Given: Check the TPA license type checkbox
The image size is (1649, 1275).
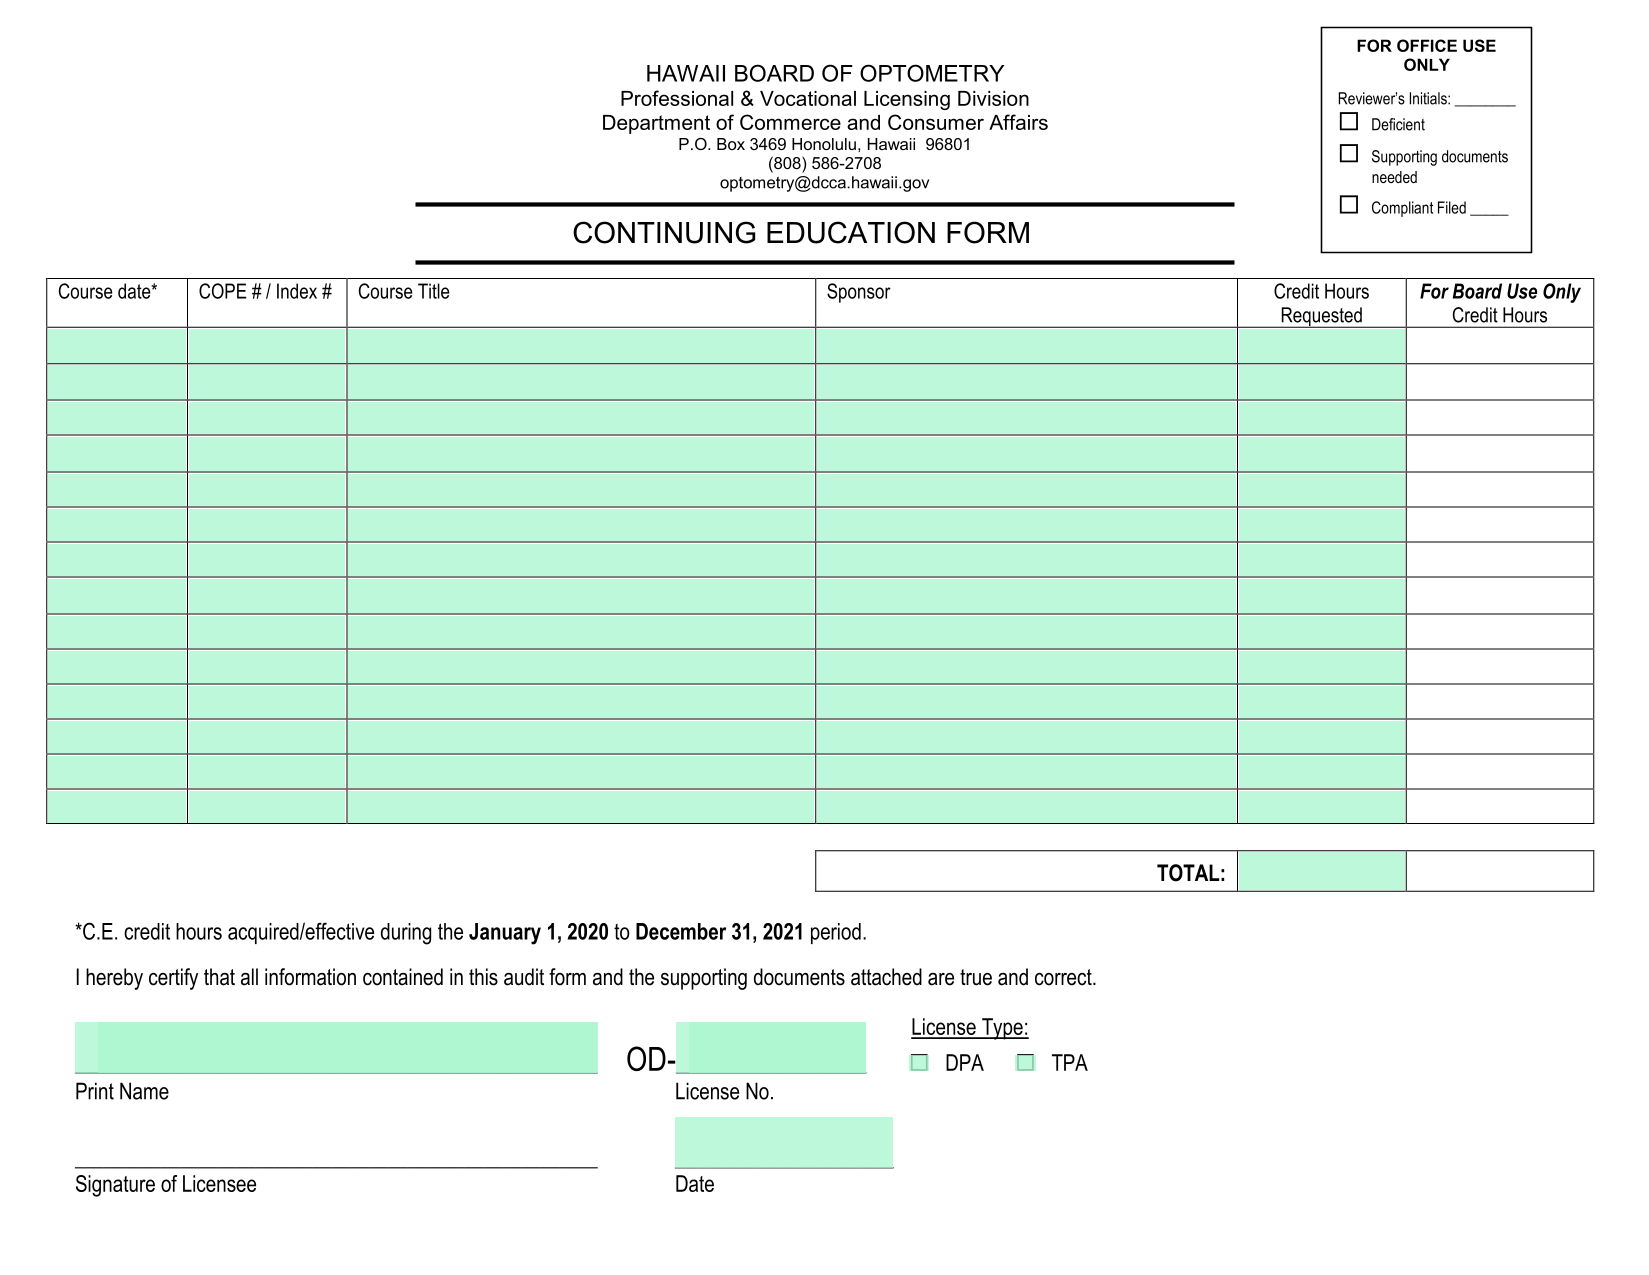Looking at the screenshot, I should (1025, 1062).
